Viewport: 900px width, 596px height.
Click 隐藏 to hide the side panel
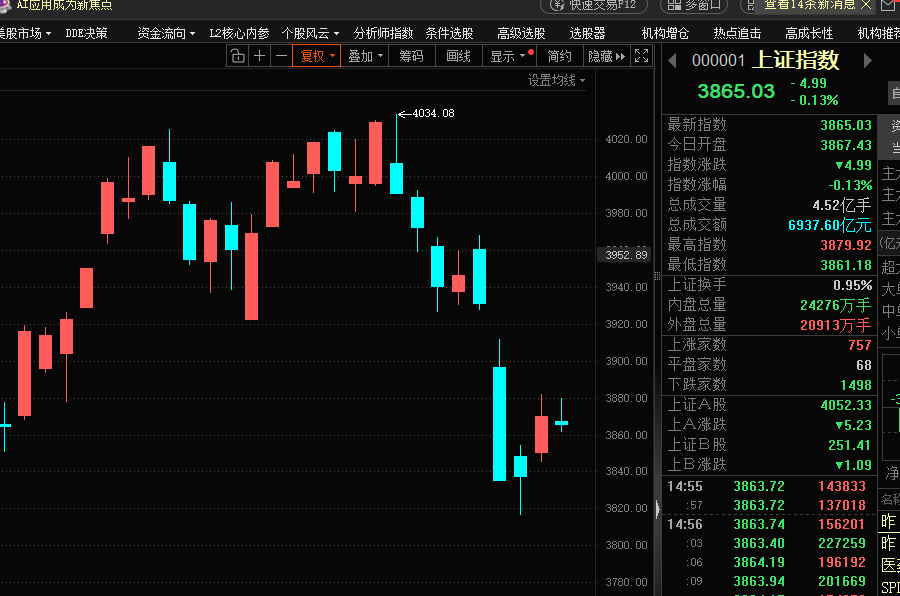click(606, 56)
